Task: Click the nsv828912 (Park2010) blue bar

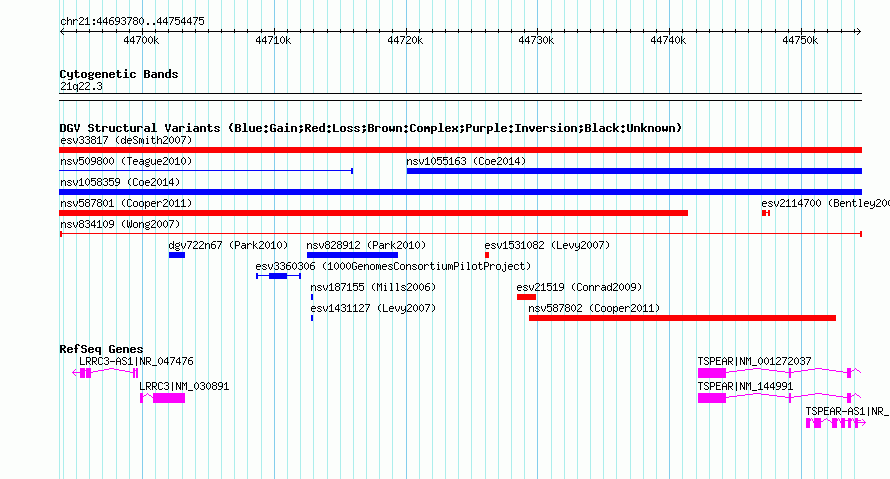Action: click(x=352, y=255)
